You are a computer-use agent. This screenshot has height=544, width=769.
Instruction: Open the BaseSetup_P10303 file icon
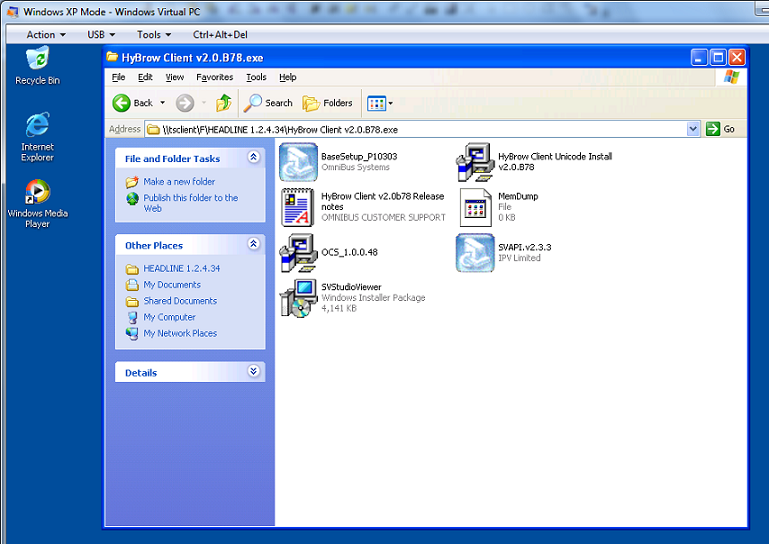(x=298, y=162)
